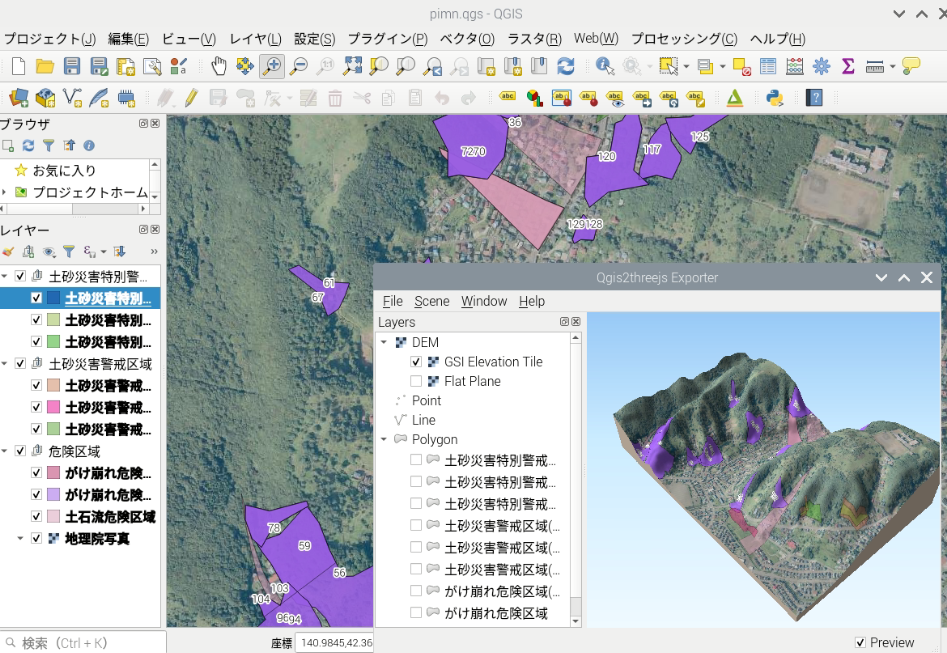This screenshot has height=653, width=947.
Task: Collapse the DEM tree node
Action: coord(384,343)
